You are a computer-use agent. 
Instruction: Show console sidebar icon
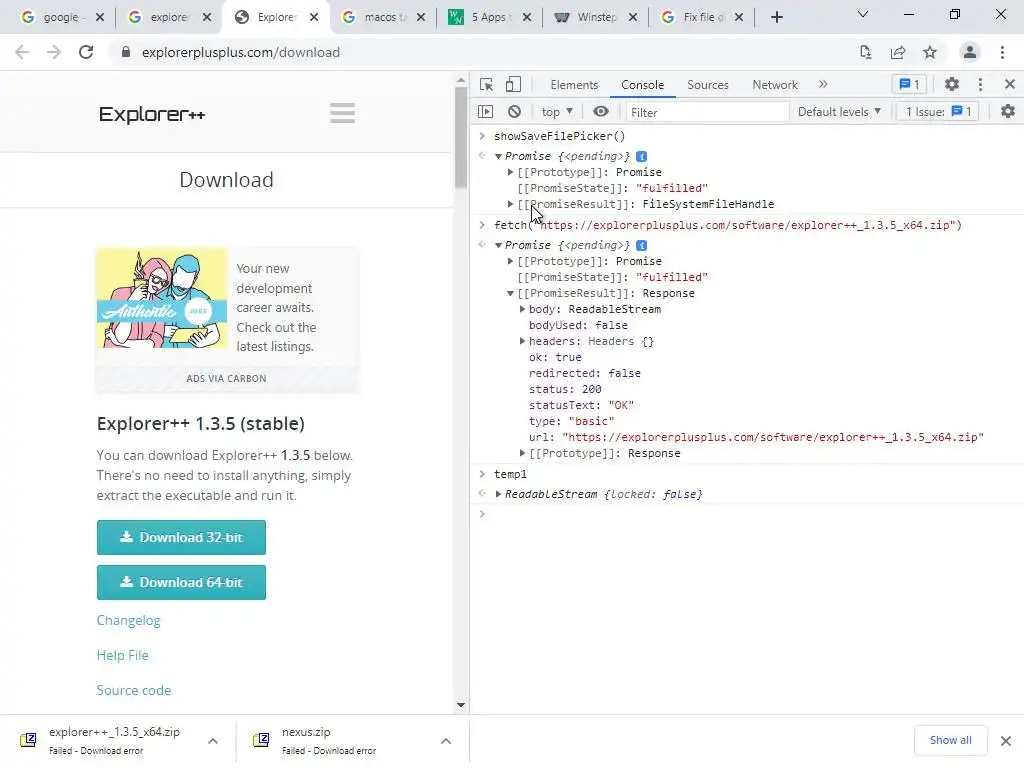[x=485, y=112]
